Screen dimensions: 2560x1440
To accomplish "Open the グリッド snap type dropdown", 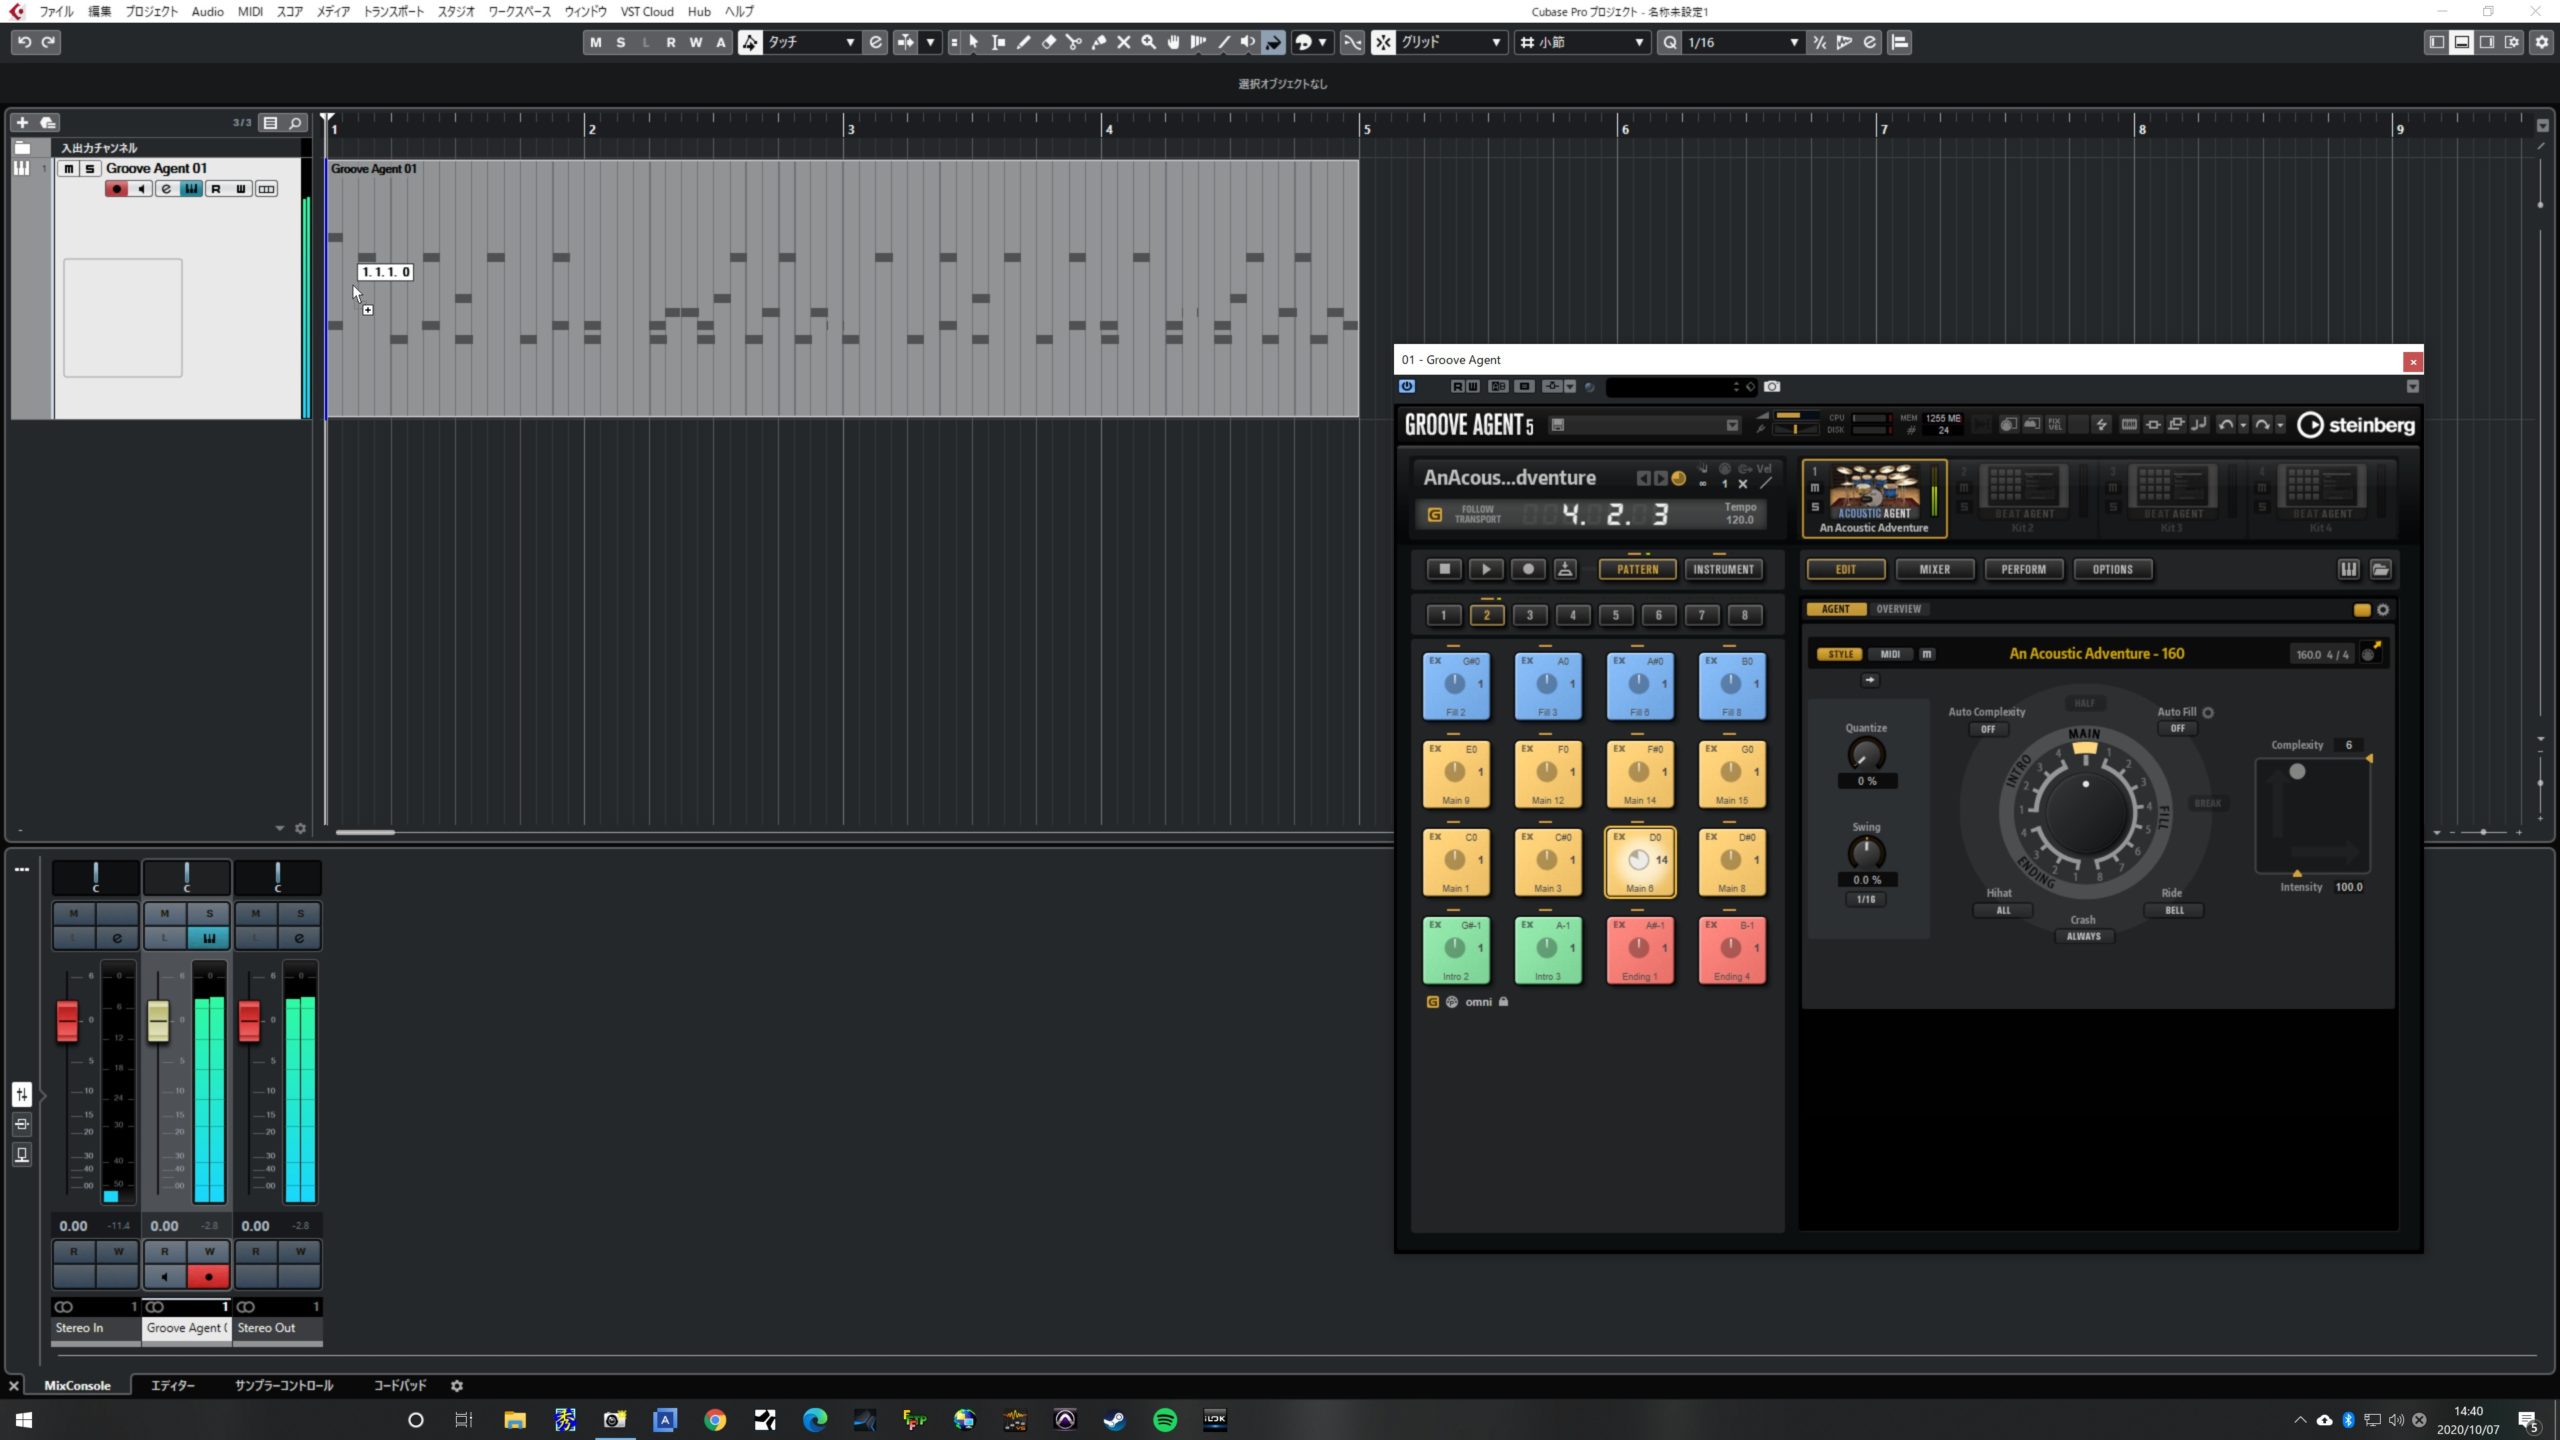I will click(x=1450, y=42).
